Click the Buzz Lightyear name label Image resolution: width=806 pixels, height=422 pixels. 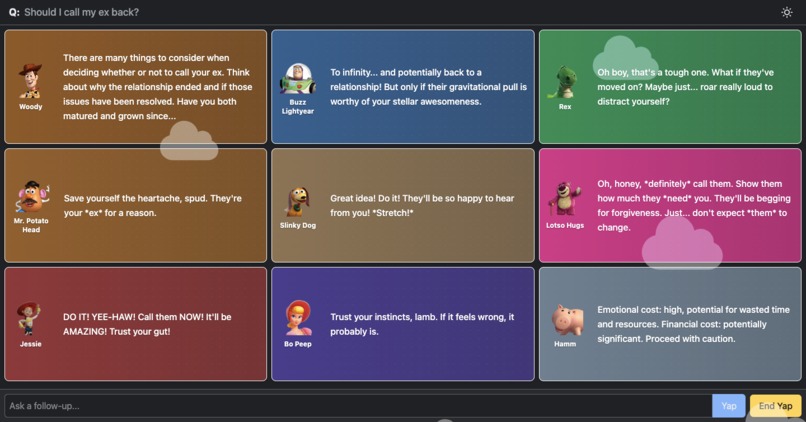[x=298, y=106]
